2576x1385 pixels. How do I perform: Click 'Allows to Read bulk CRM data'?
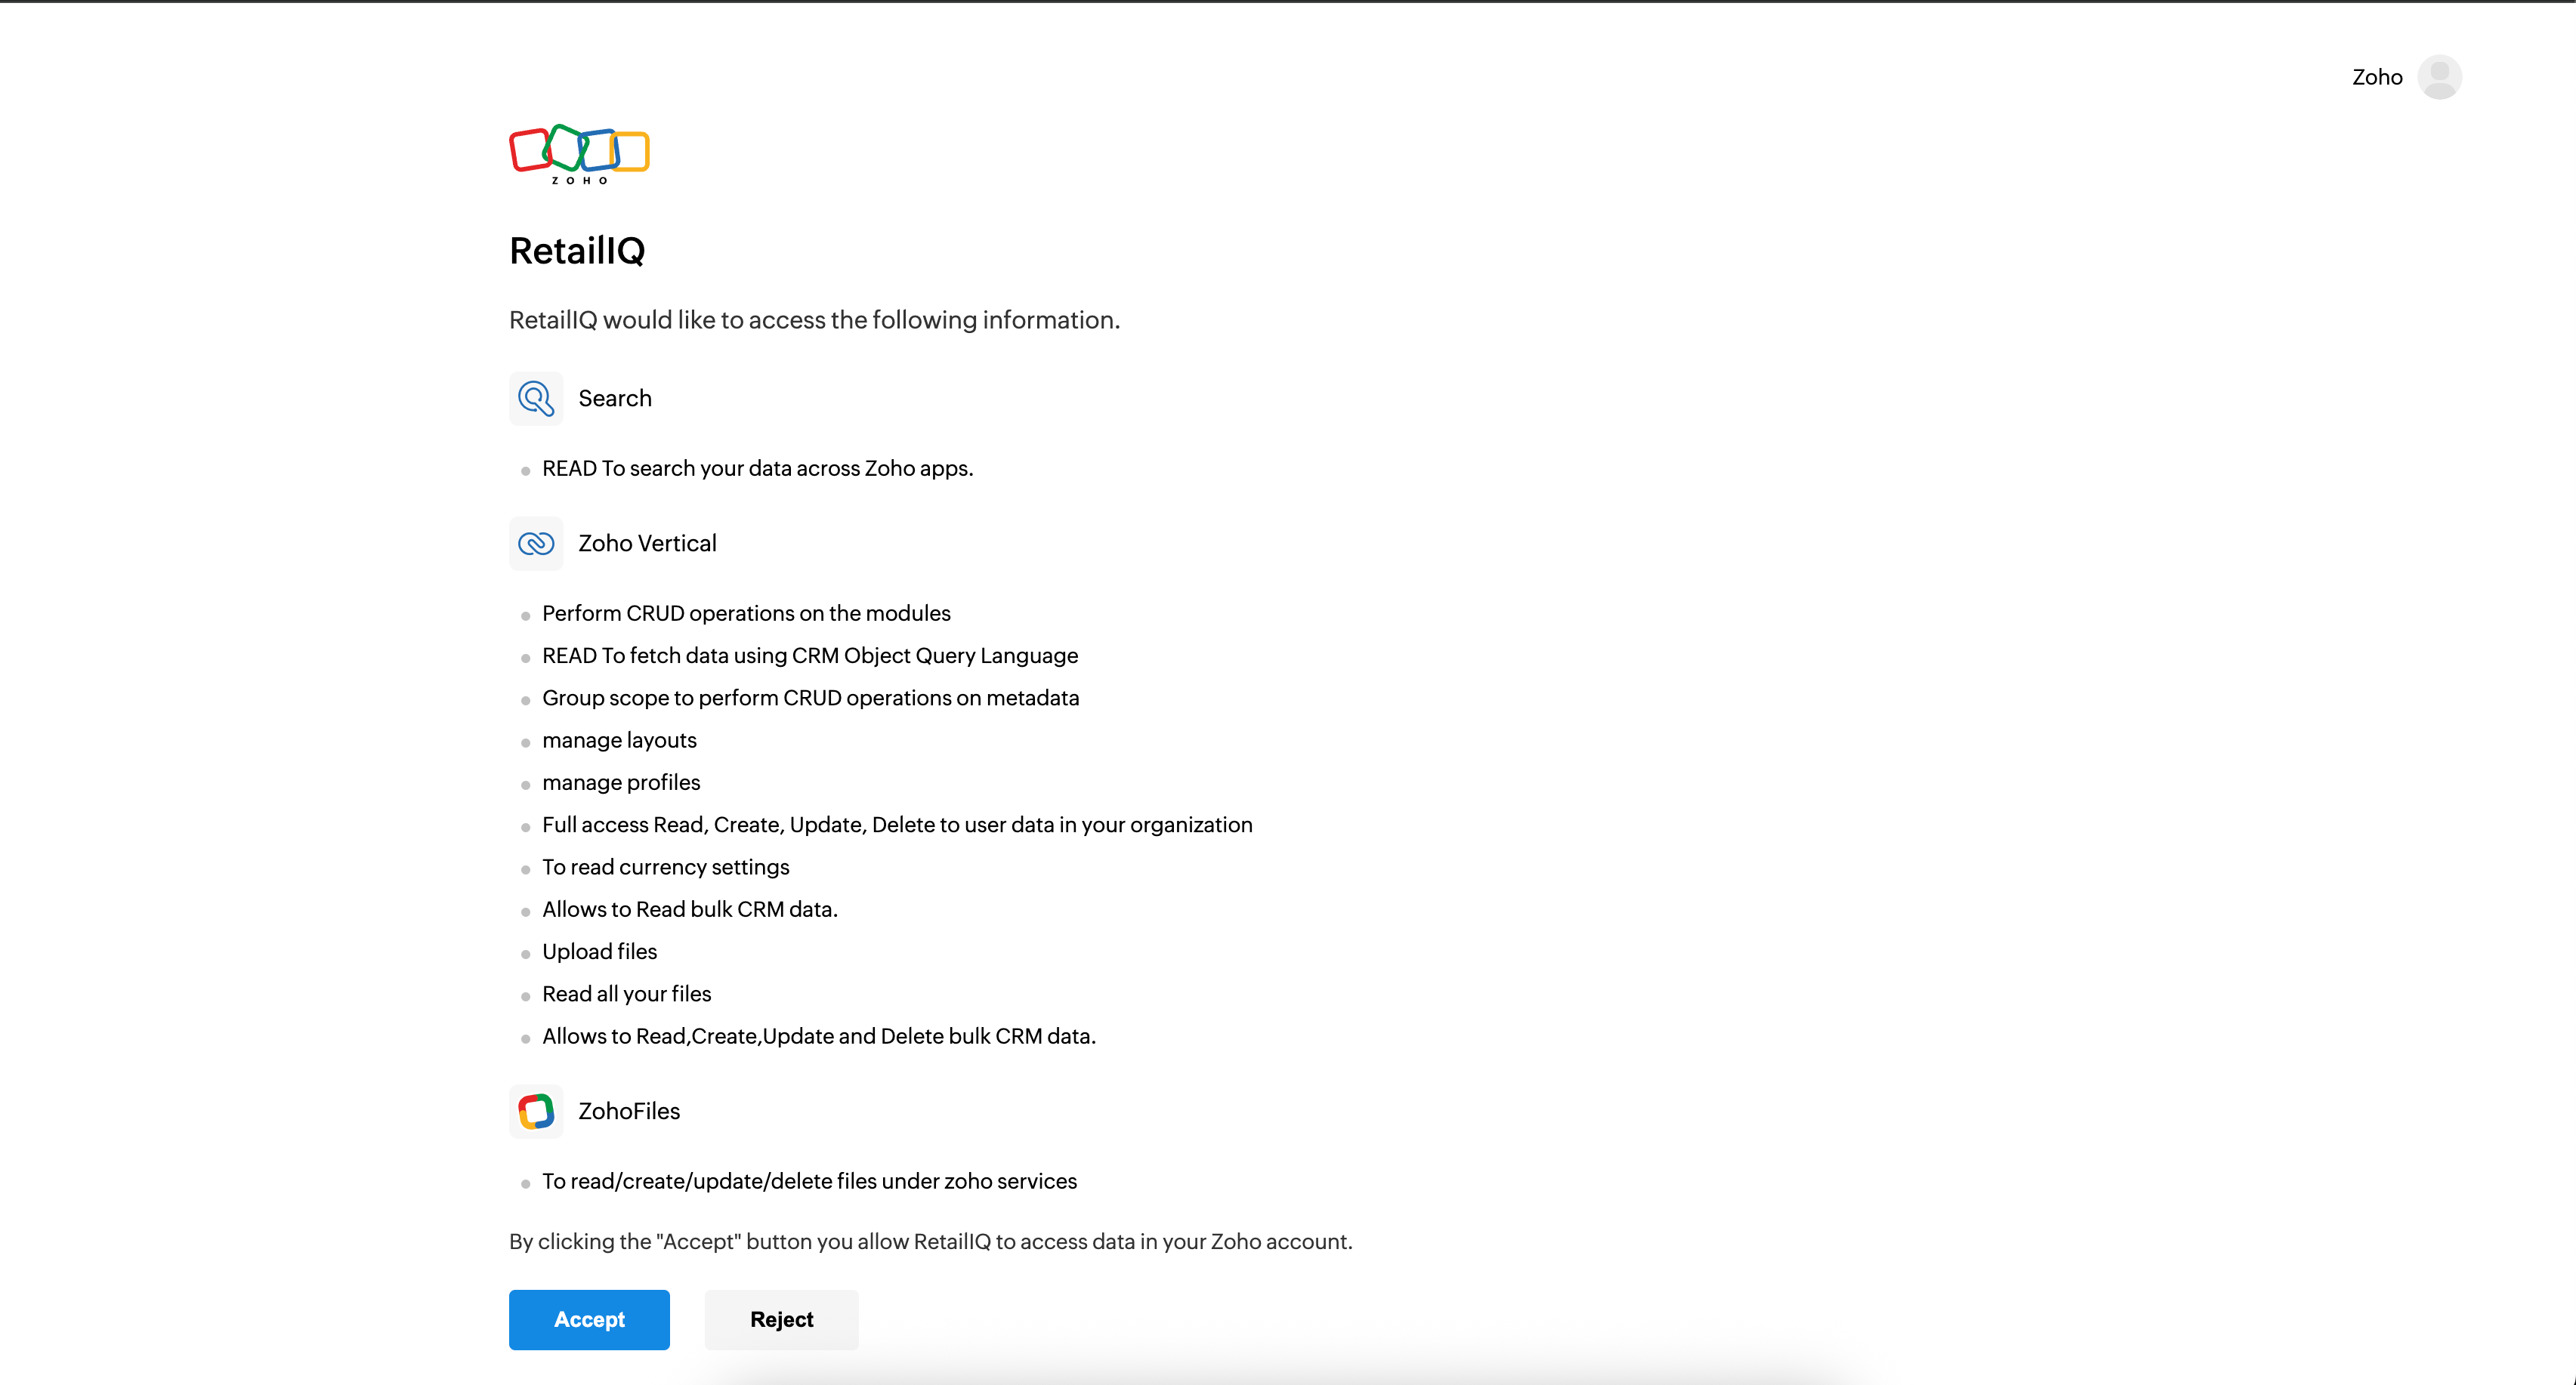pyautogui.click(x=689, y=909)
